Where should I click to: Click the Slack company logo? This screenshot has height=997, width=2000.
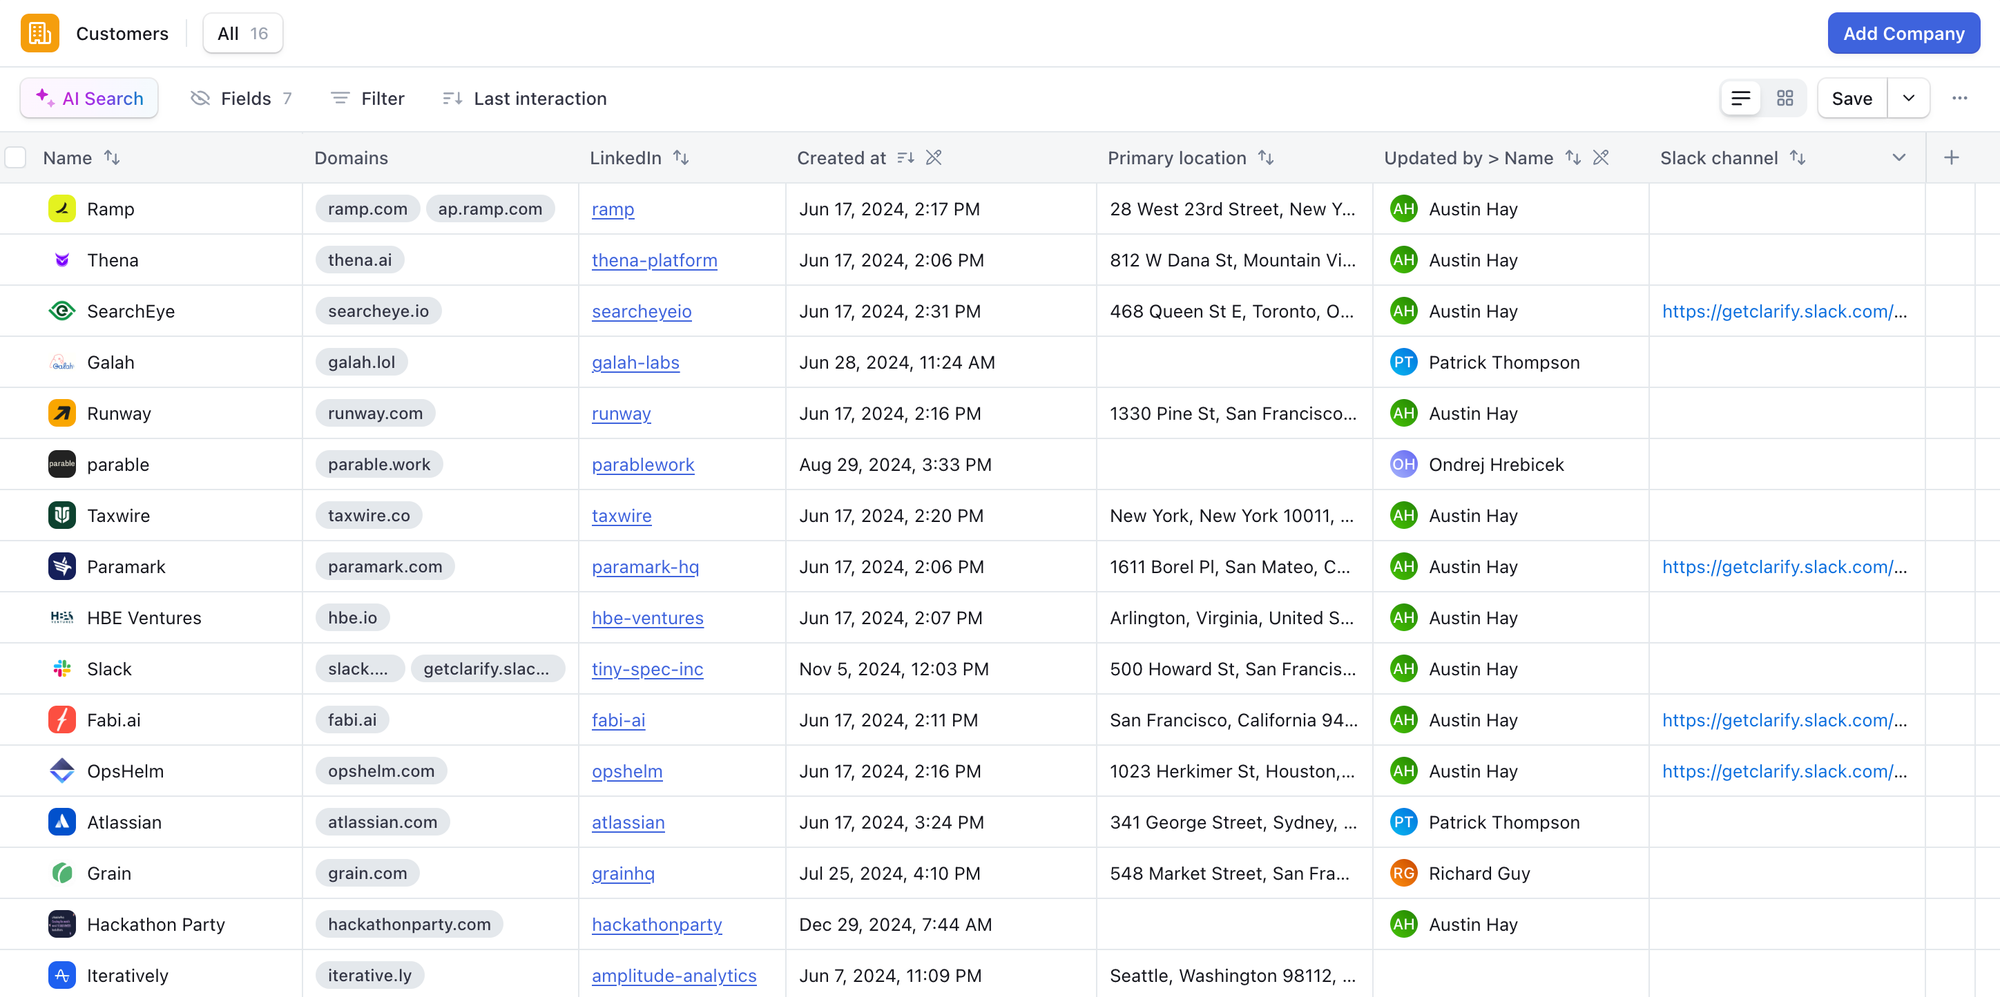pos(62,669)
